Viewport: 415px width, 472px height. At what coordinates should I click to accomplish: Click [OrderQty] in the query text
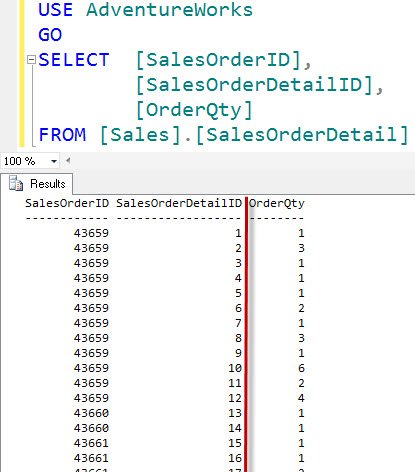194,110
